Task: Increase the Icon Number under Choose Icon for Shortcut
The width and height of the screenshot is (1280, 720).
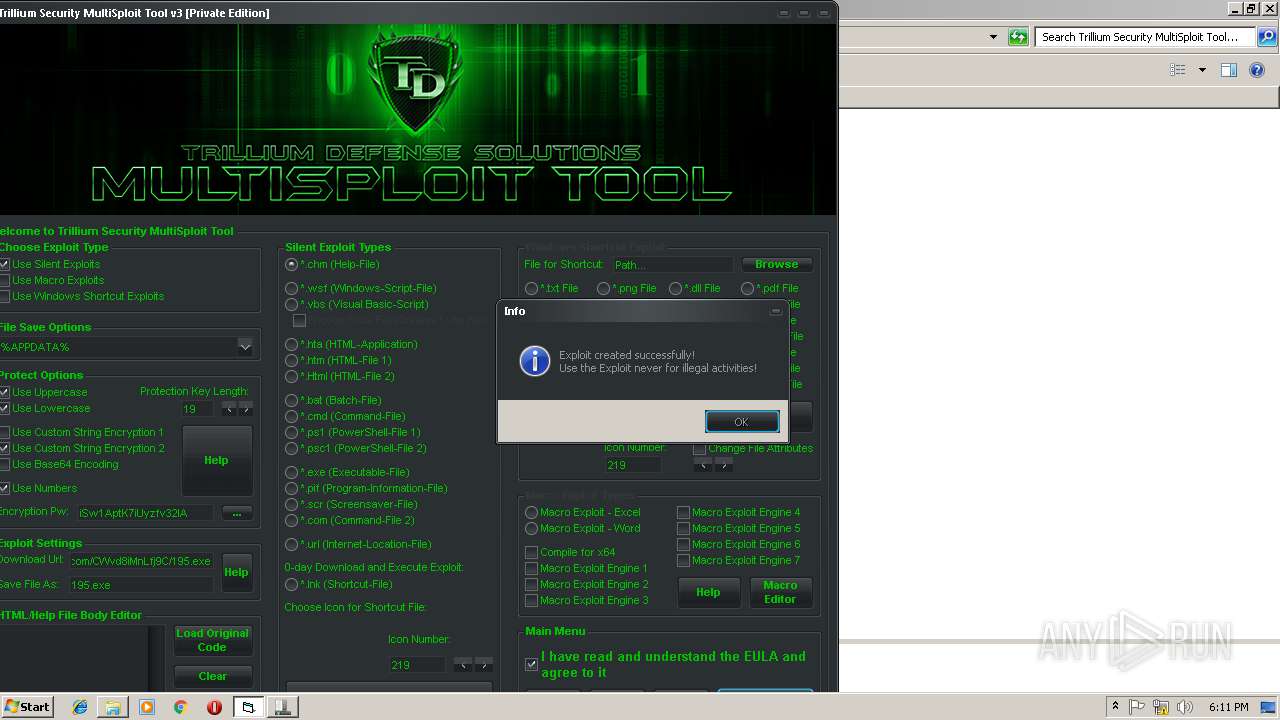Action: click(x=484, y=664)
